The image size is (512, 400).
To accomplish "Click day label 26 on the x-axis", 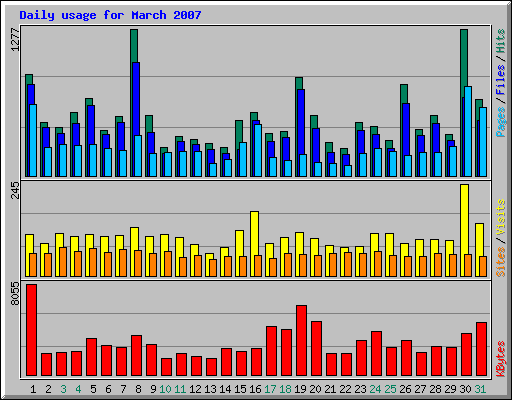I will tap(405, 389).
